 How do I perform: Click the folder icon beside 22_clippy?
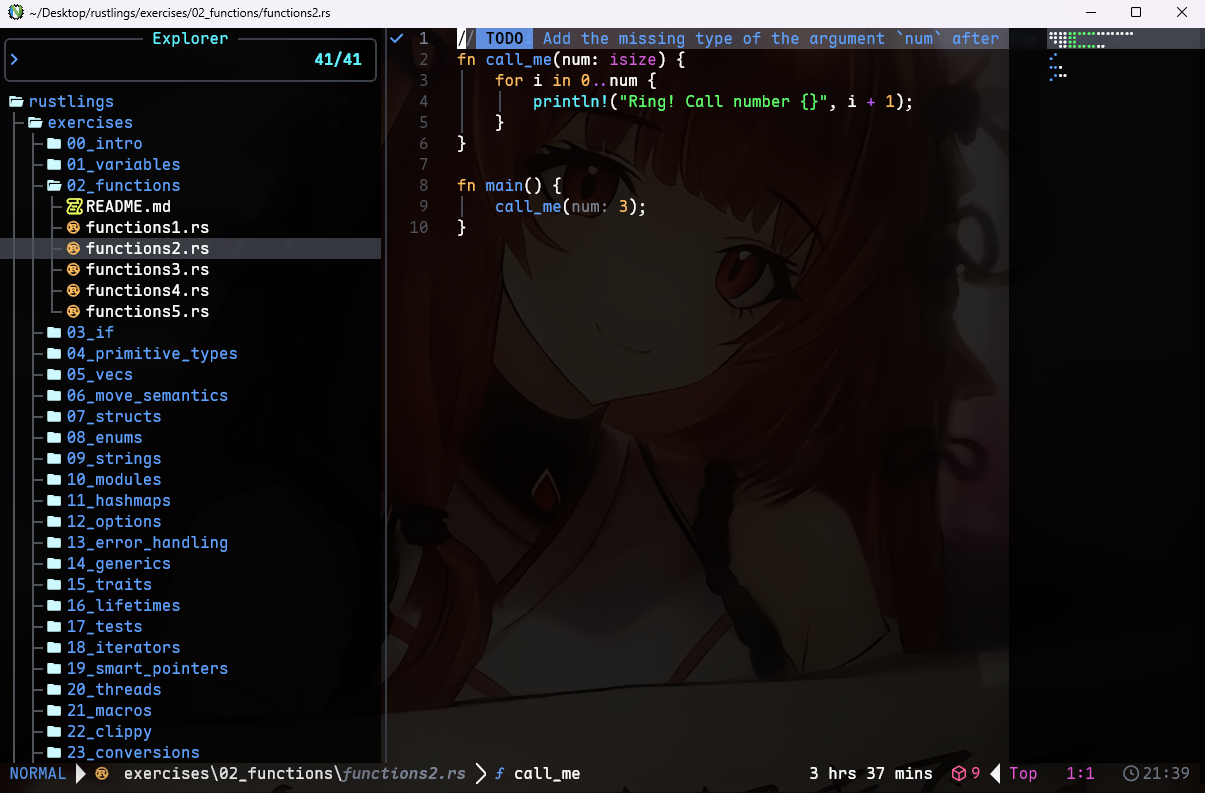pos(54,732)
